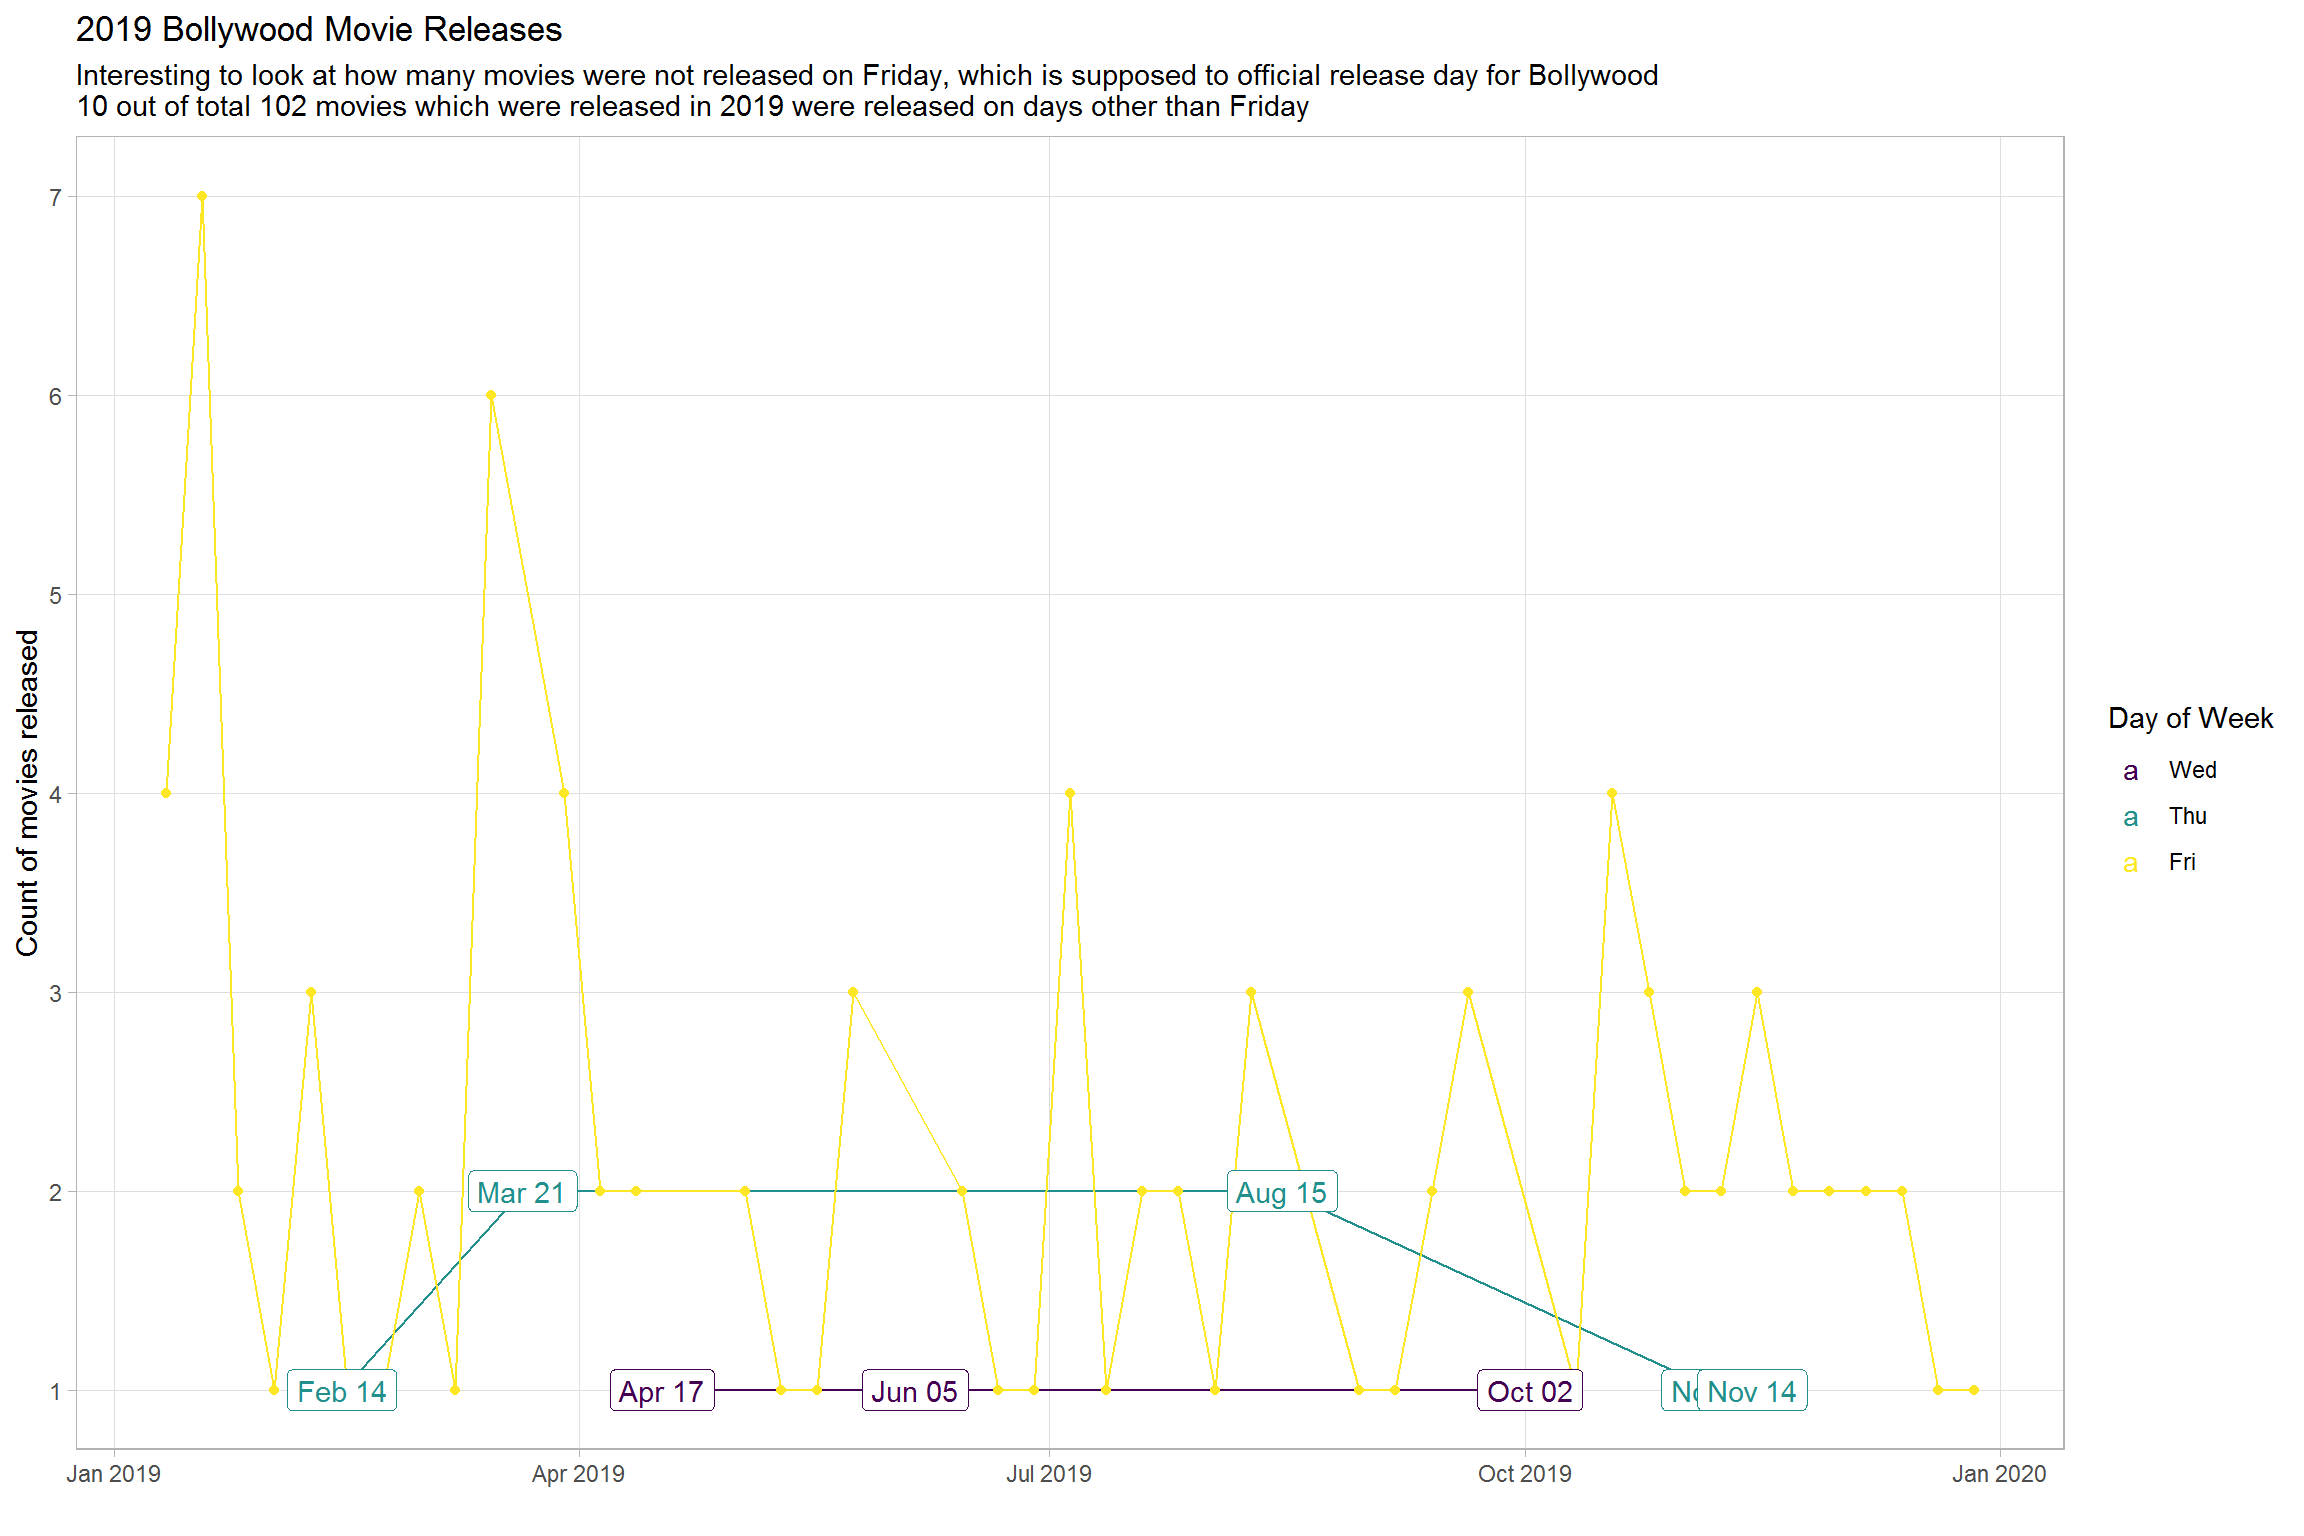This screenshot has width=2304, height=1536.
Task: Click the Day of Week legend title
Action: click(2191, 718)
